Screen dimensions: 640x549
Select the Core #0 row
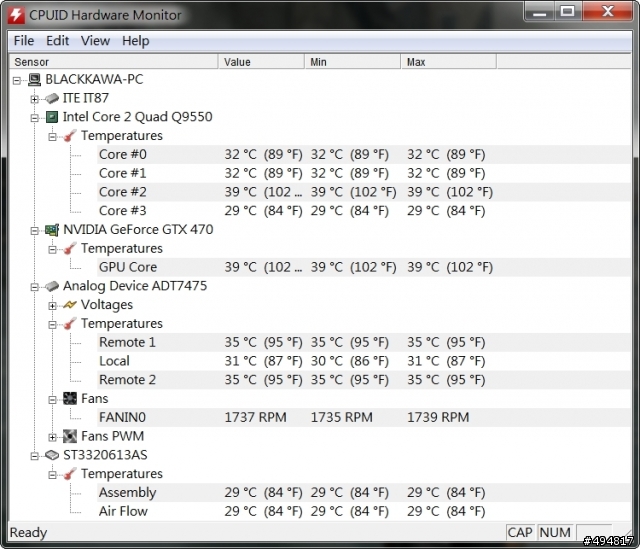coord(363,155)
